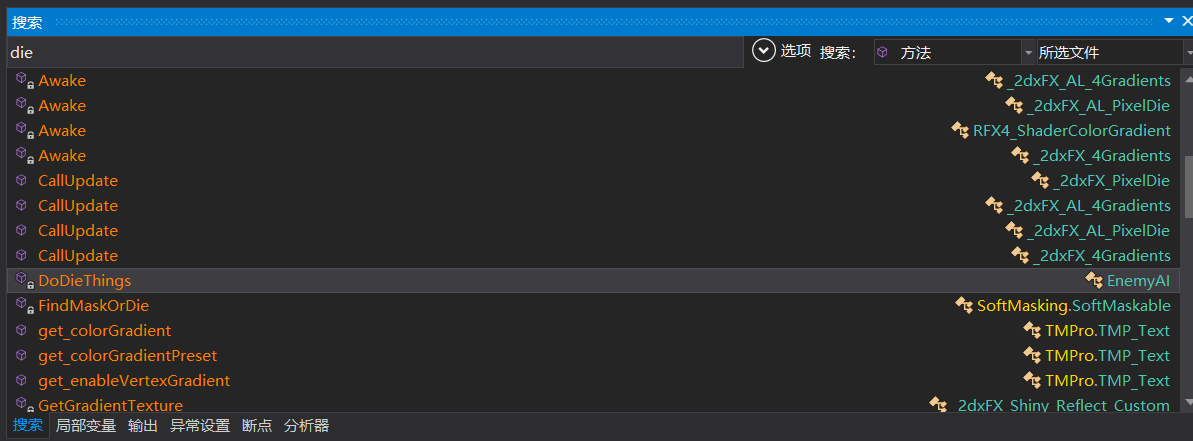Switch to the 局部变量 tab
Image resolution: width=1193 pixels, height=441 pixels.
click(x=85, y=426)
